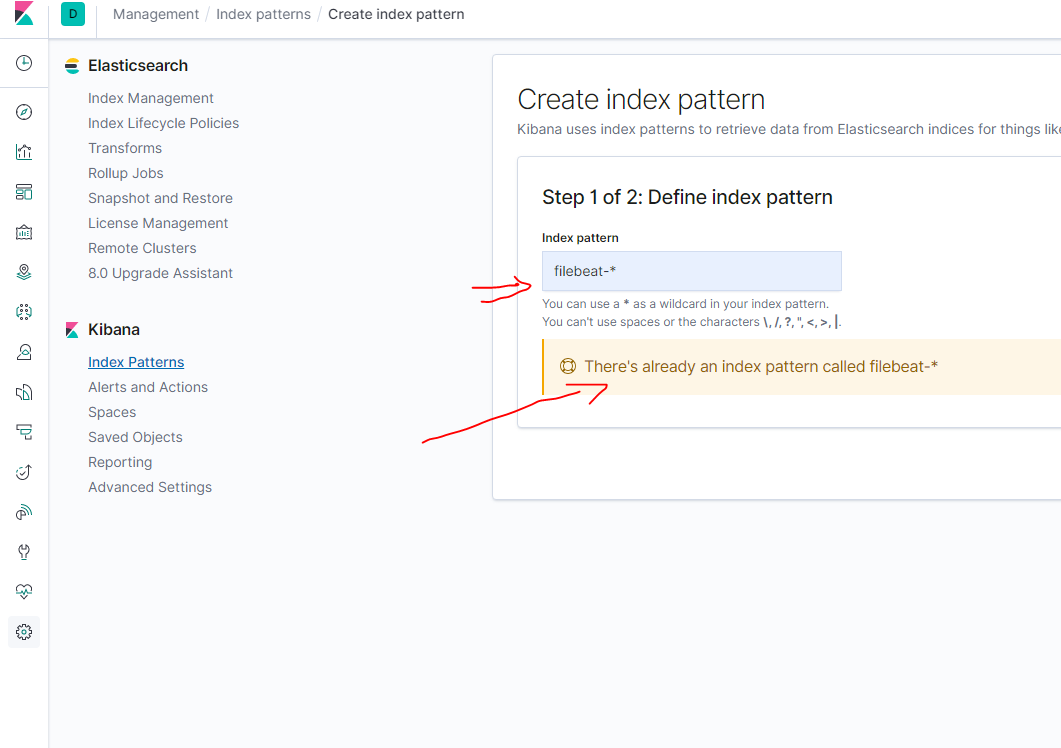Open Index Lifecycle Policies
Viewport: 1061px width, 748px height.
coord(163,123)
